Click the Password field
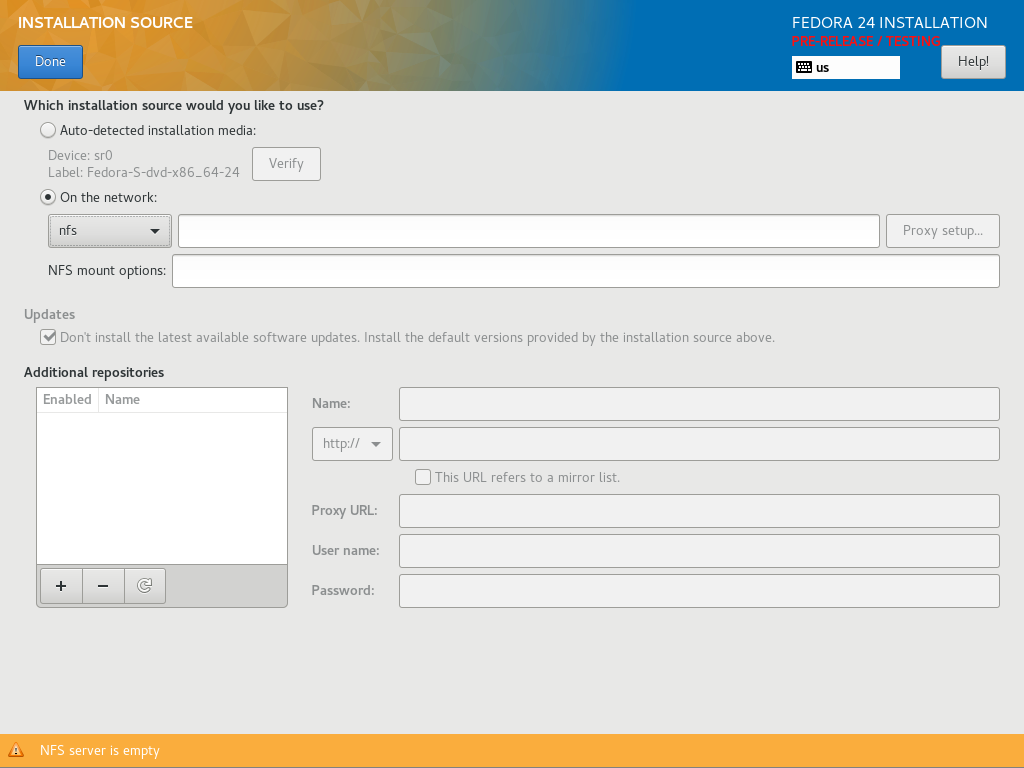The height and width of the screenshot is (768, 1024). pos(699,591)
